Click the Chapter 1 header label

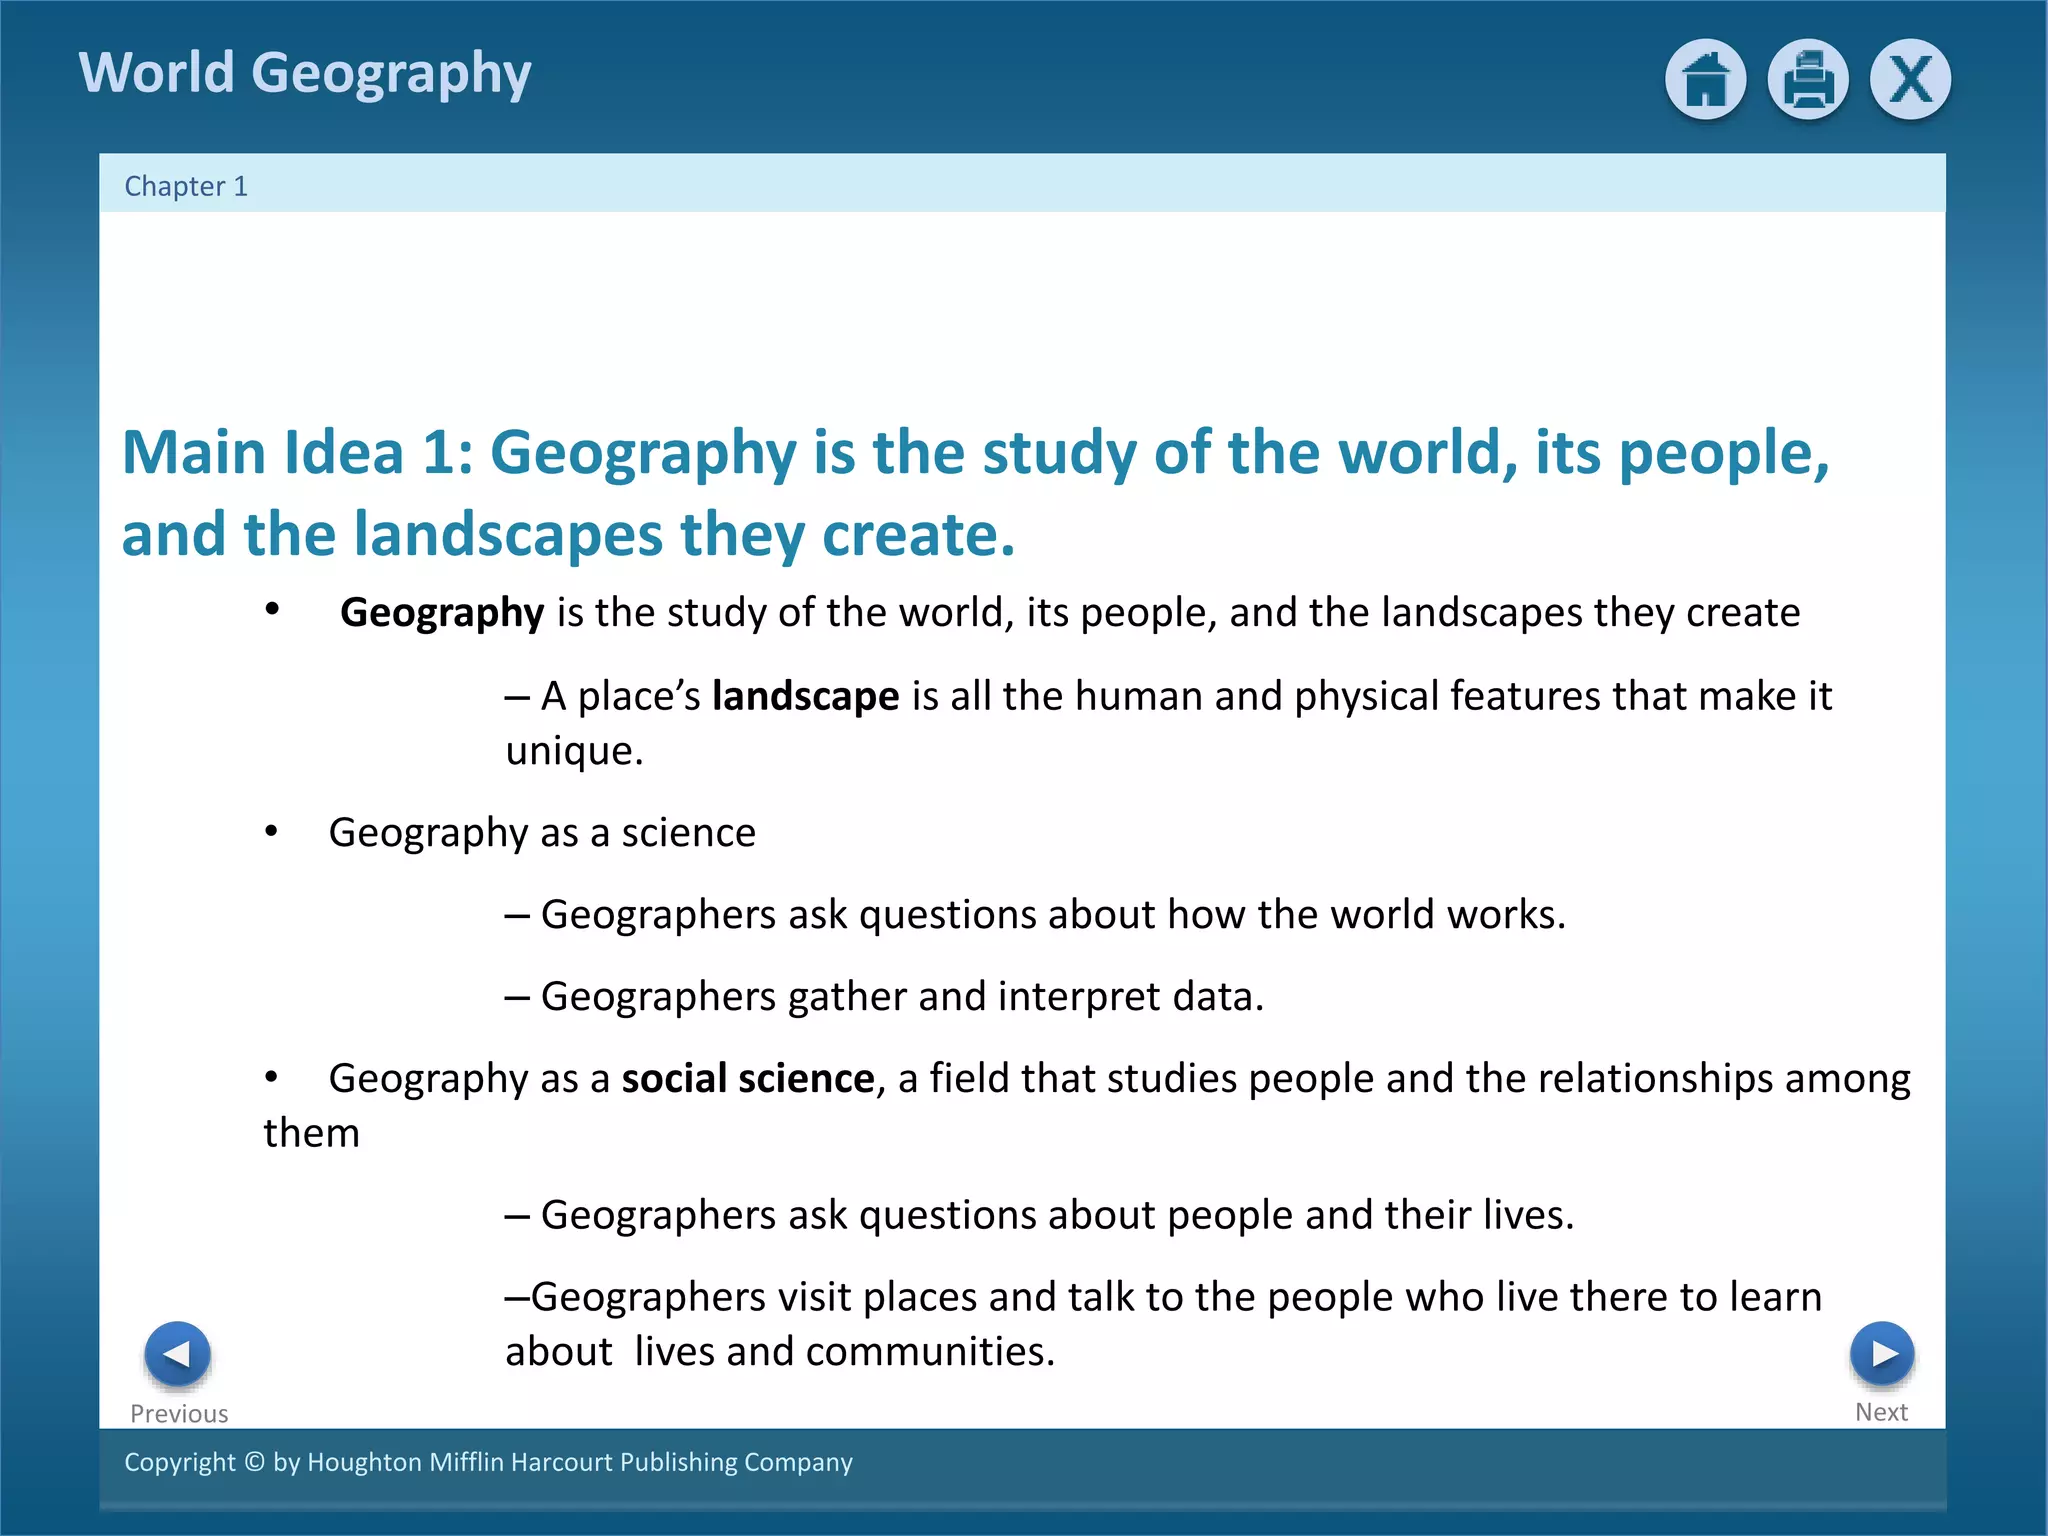[x=186, y=186]
